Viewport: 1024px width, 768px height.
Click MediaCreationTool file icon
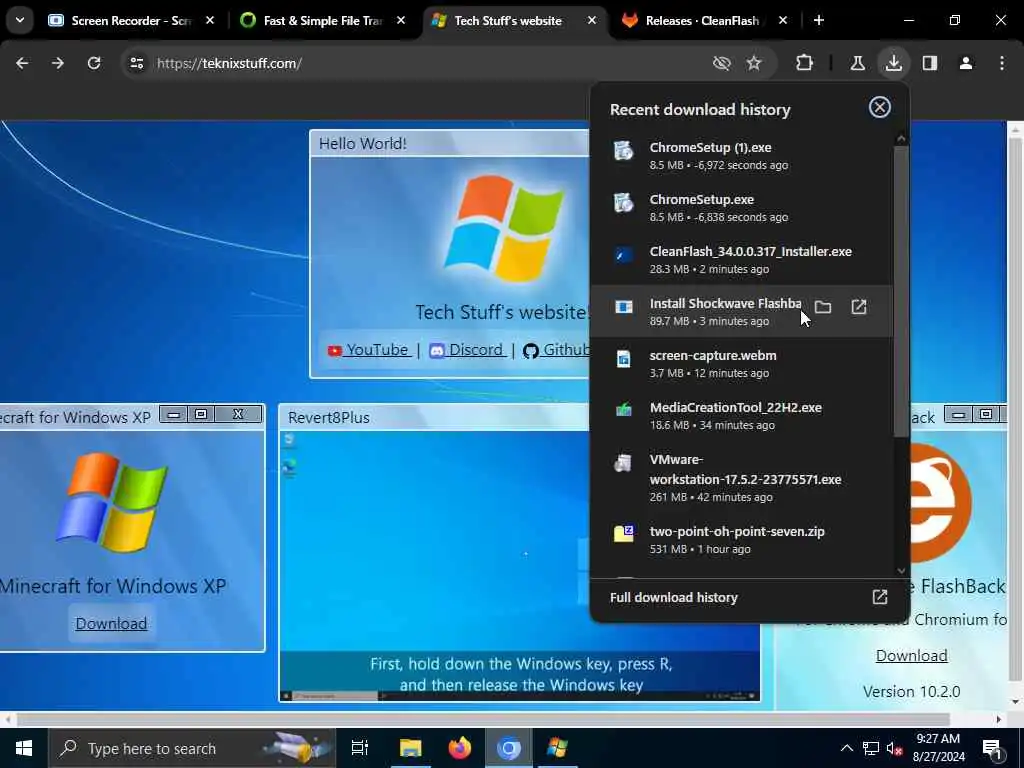click(624, 409)
